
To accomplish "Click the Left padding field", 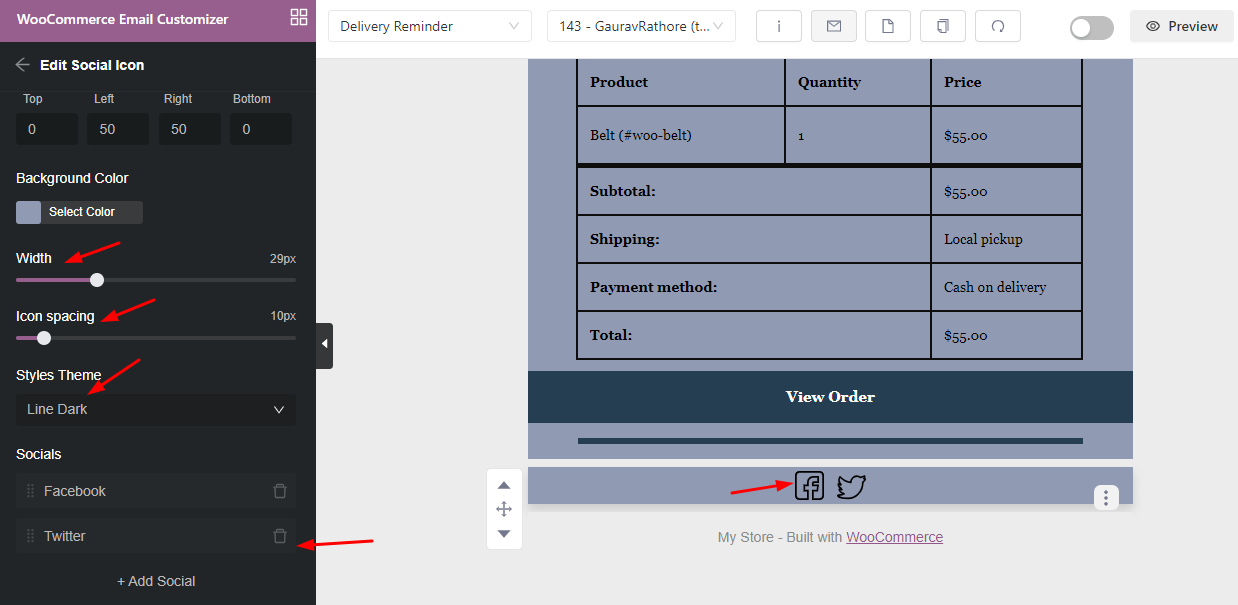I will (118, 129).
